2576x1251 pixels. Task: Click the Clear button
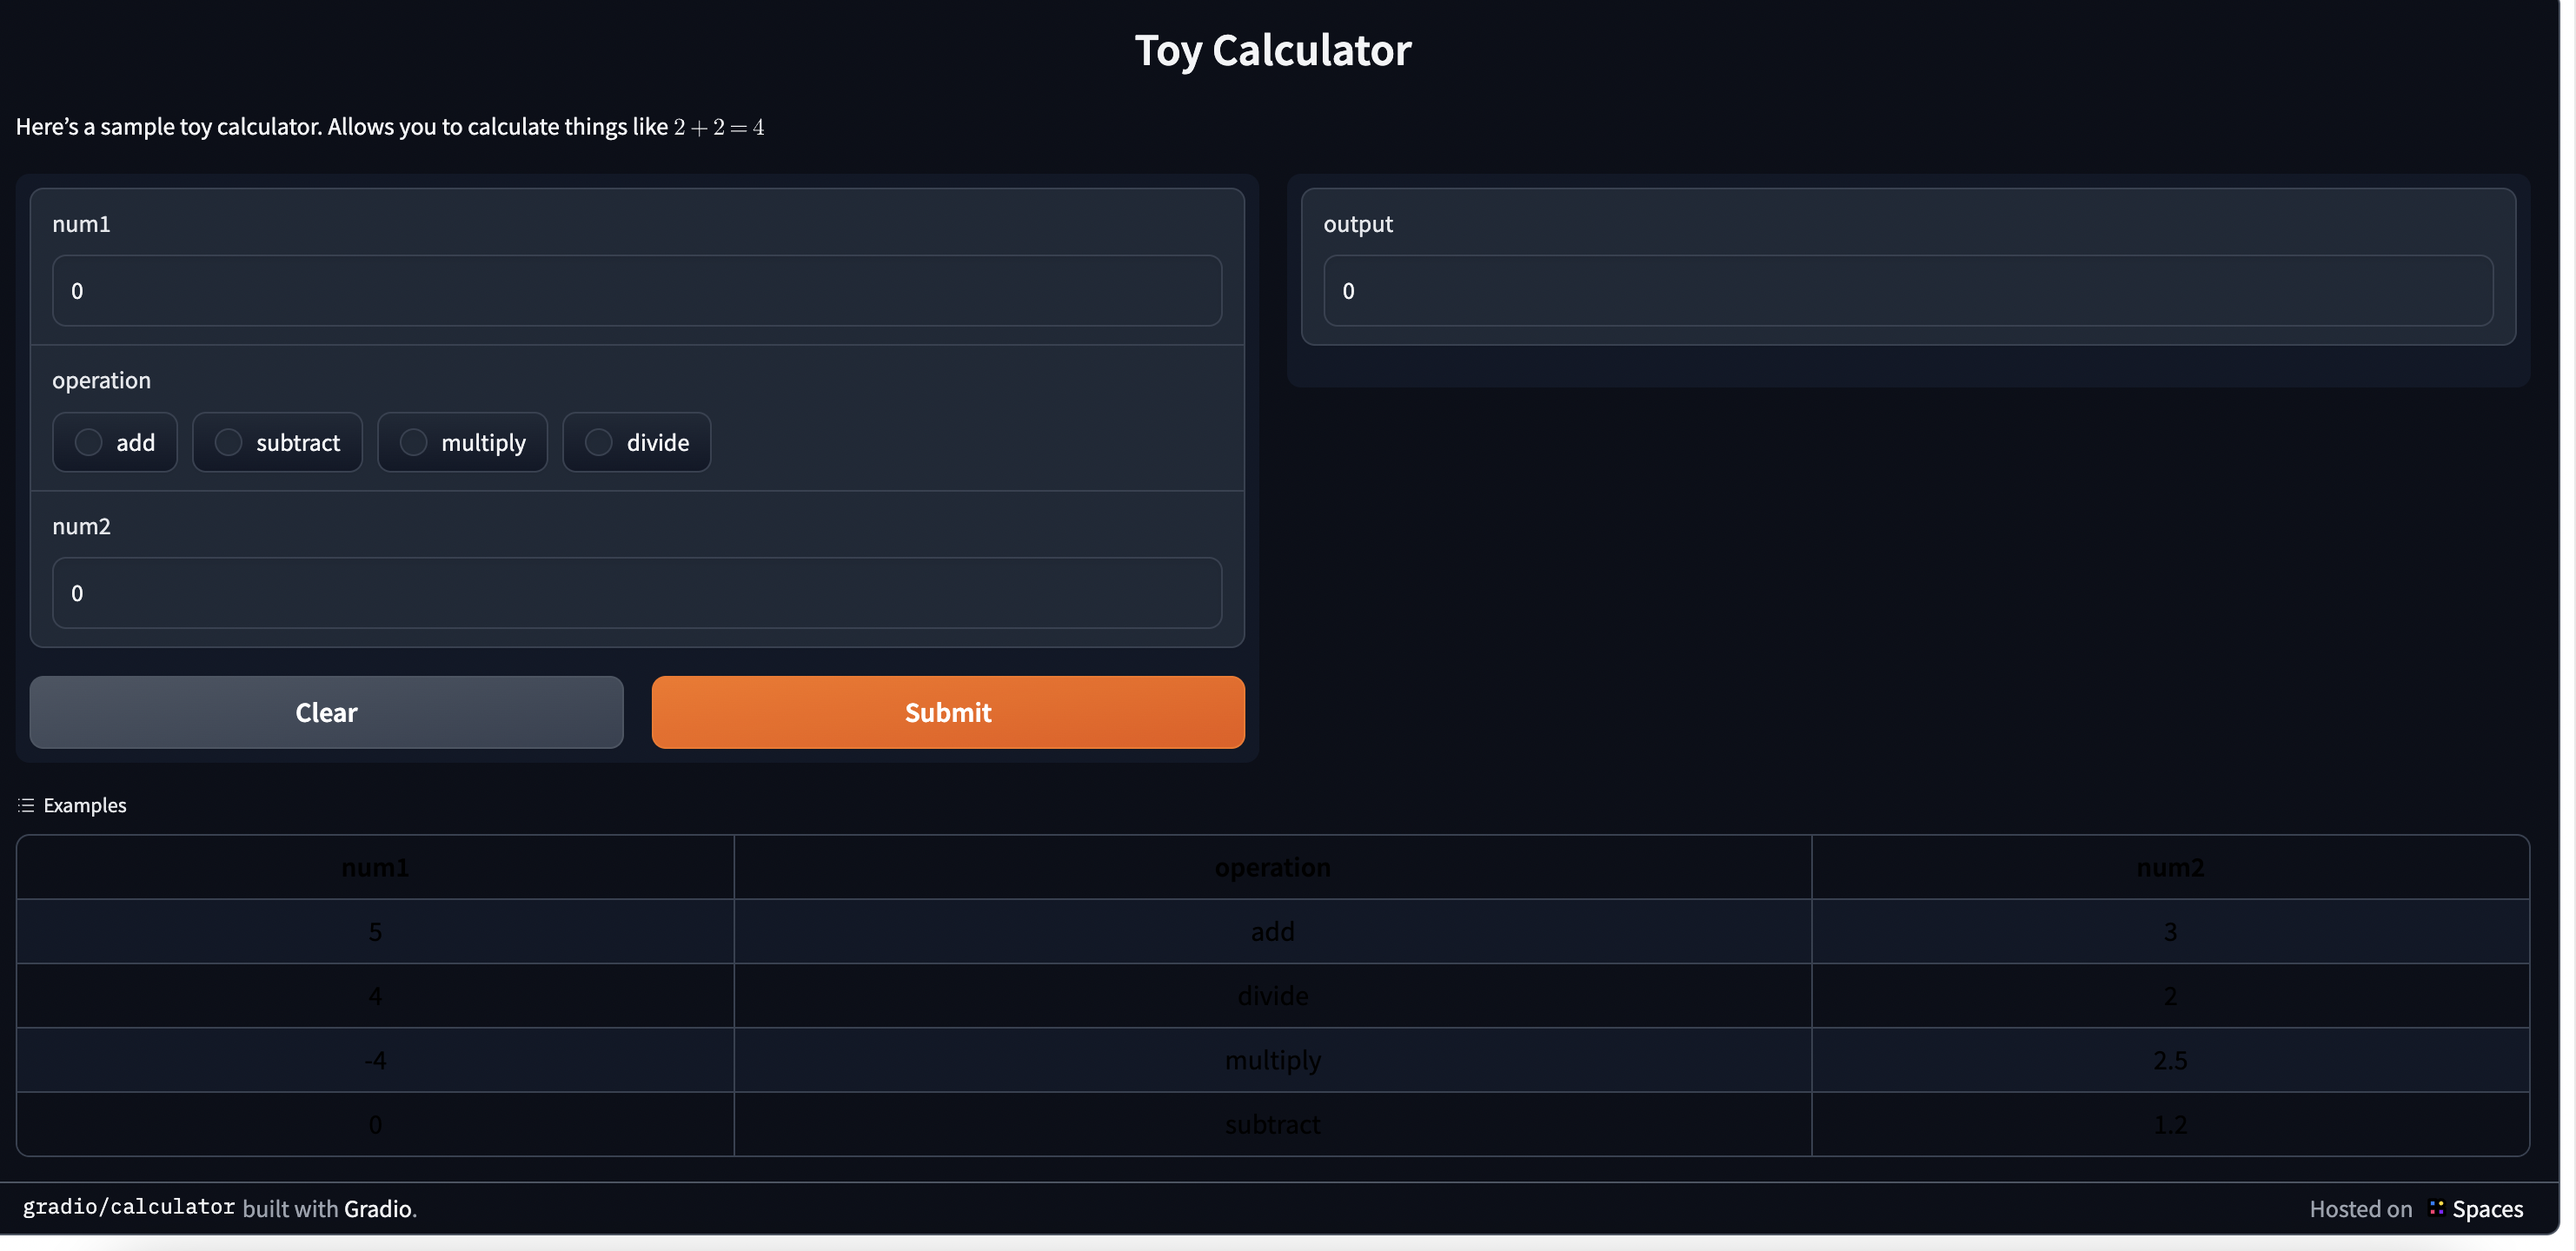click(x=325, y=712)
